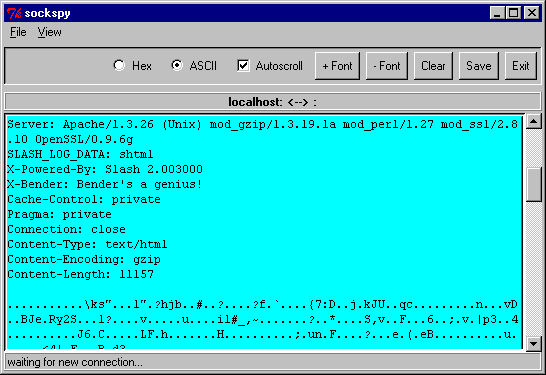Screen dimensions: 546x375
Task: Maximize the sockspy window
Action: [514, 13]
